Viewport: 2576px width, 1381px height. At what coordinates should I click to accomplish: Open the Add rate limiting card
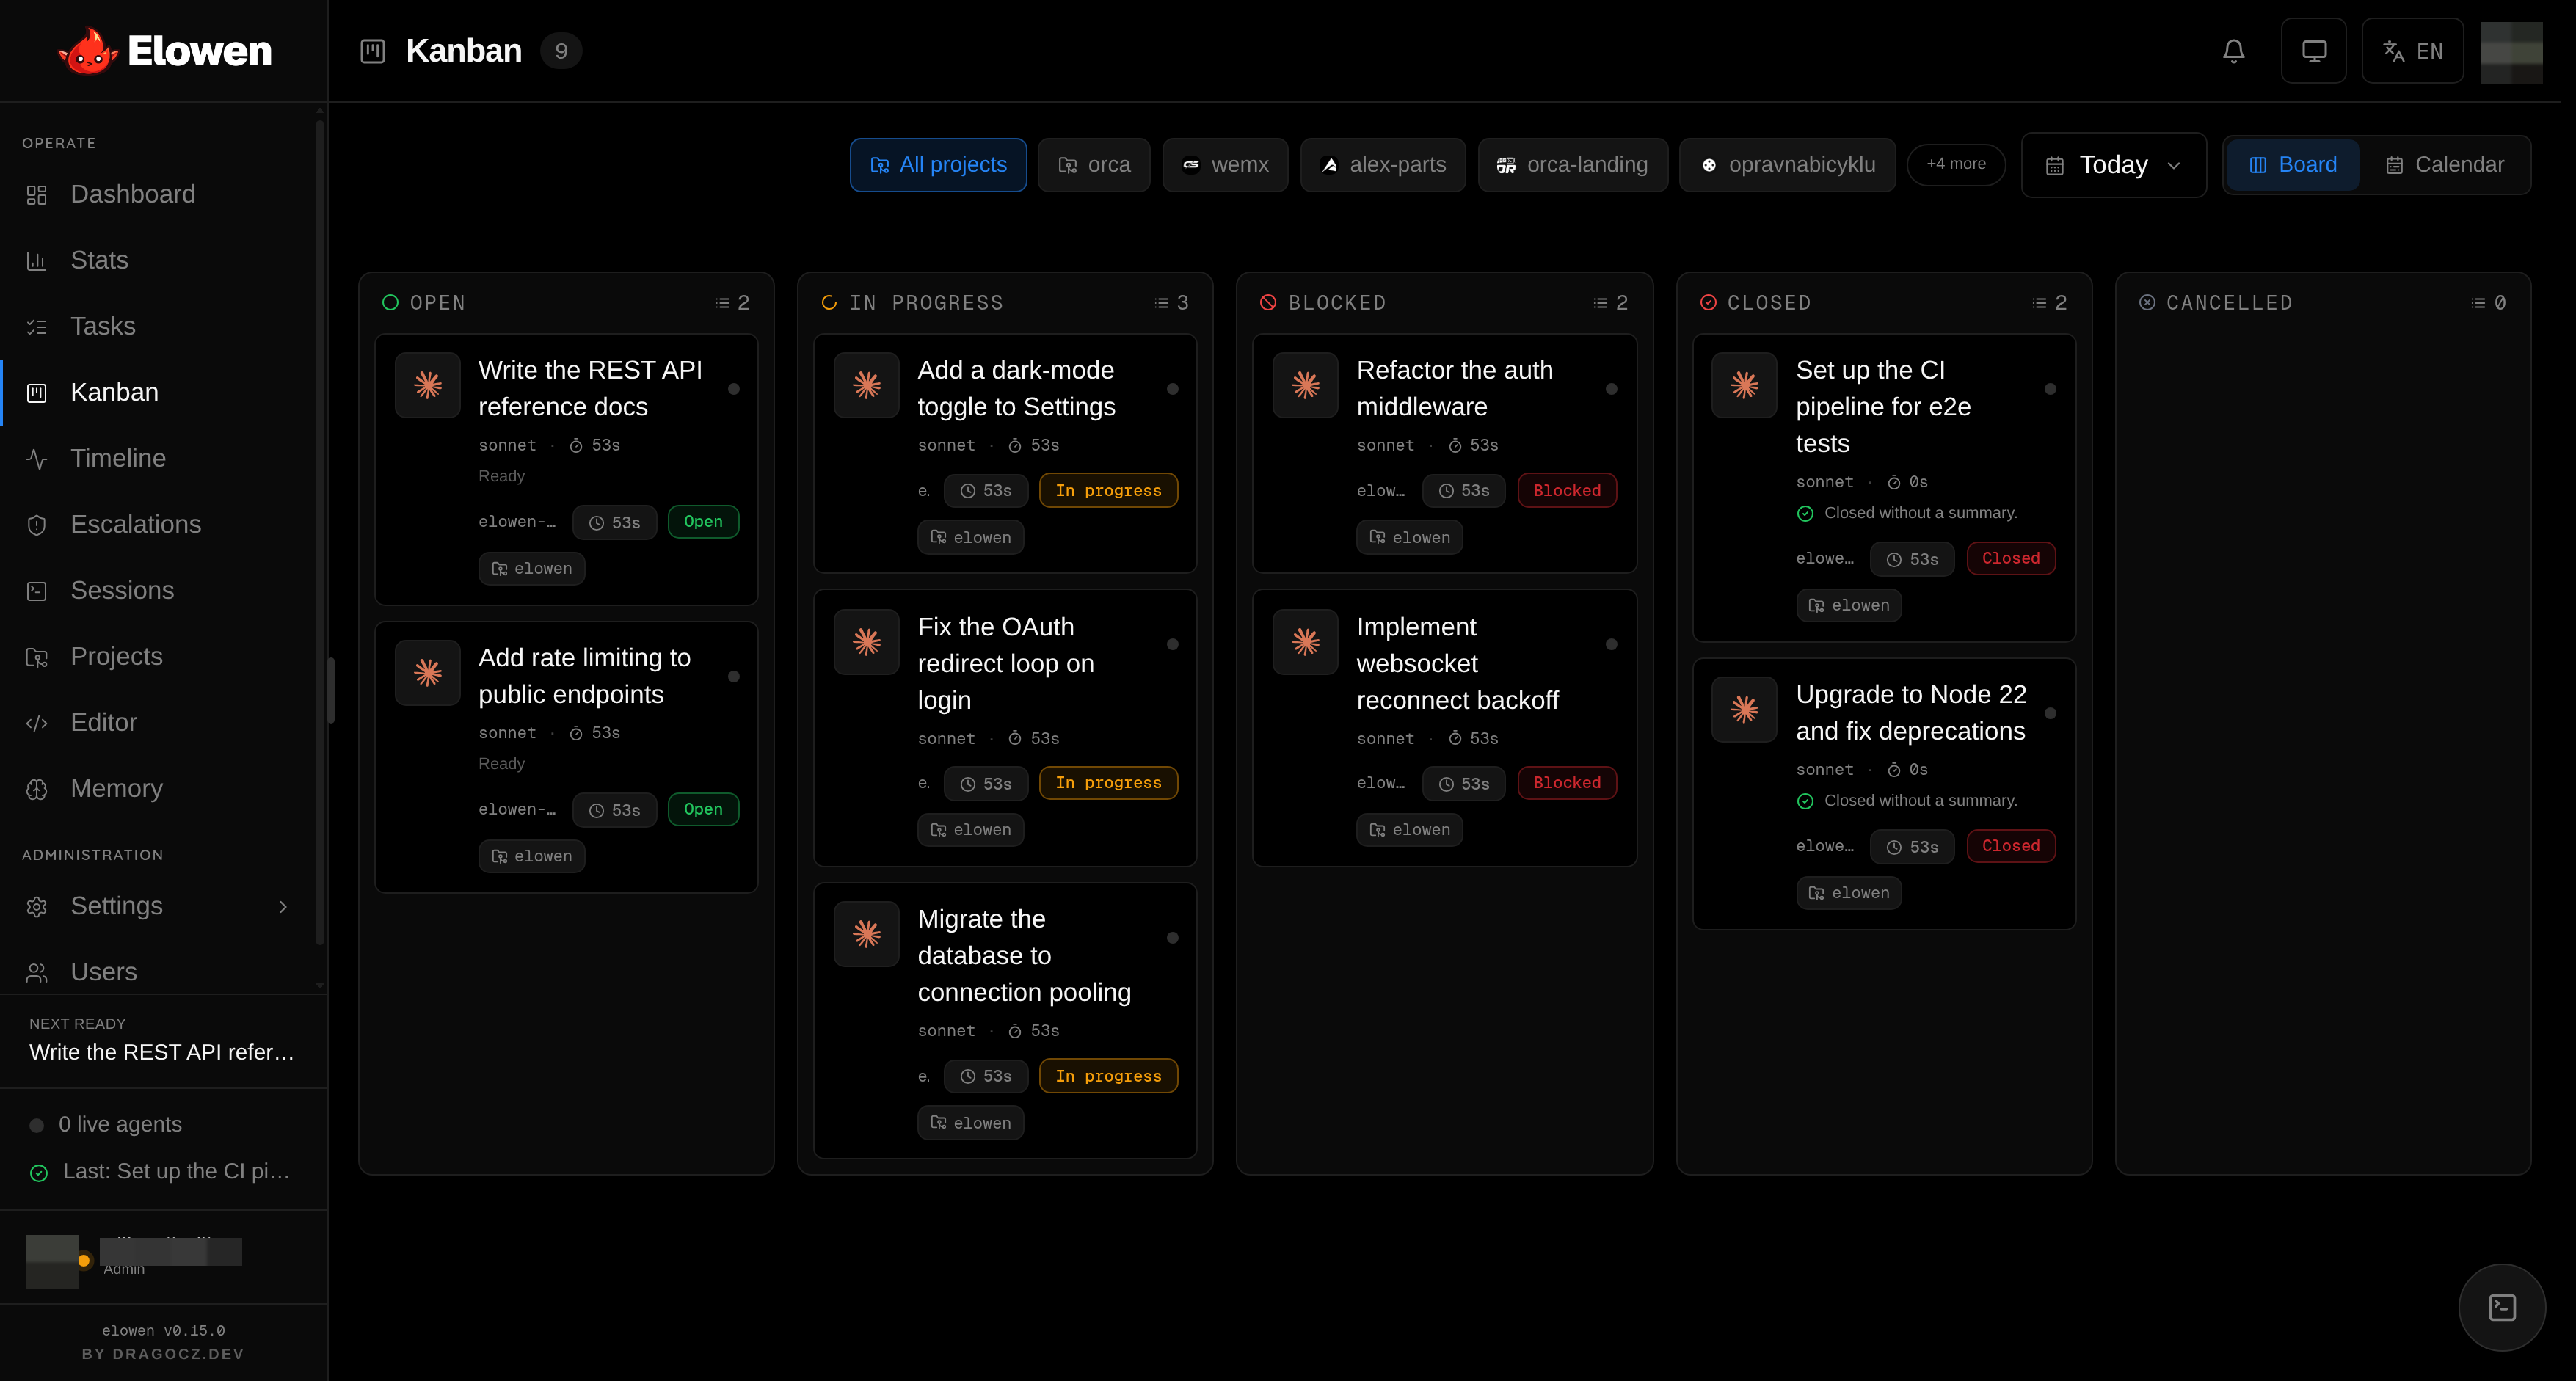click(x=566, y=757)
